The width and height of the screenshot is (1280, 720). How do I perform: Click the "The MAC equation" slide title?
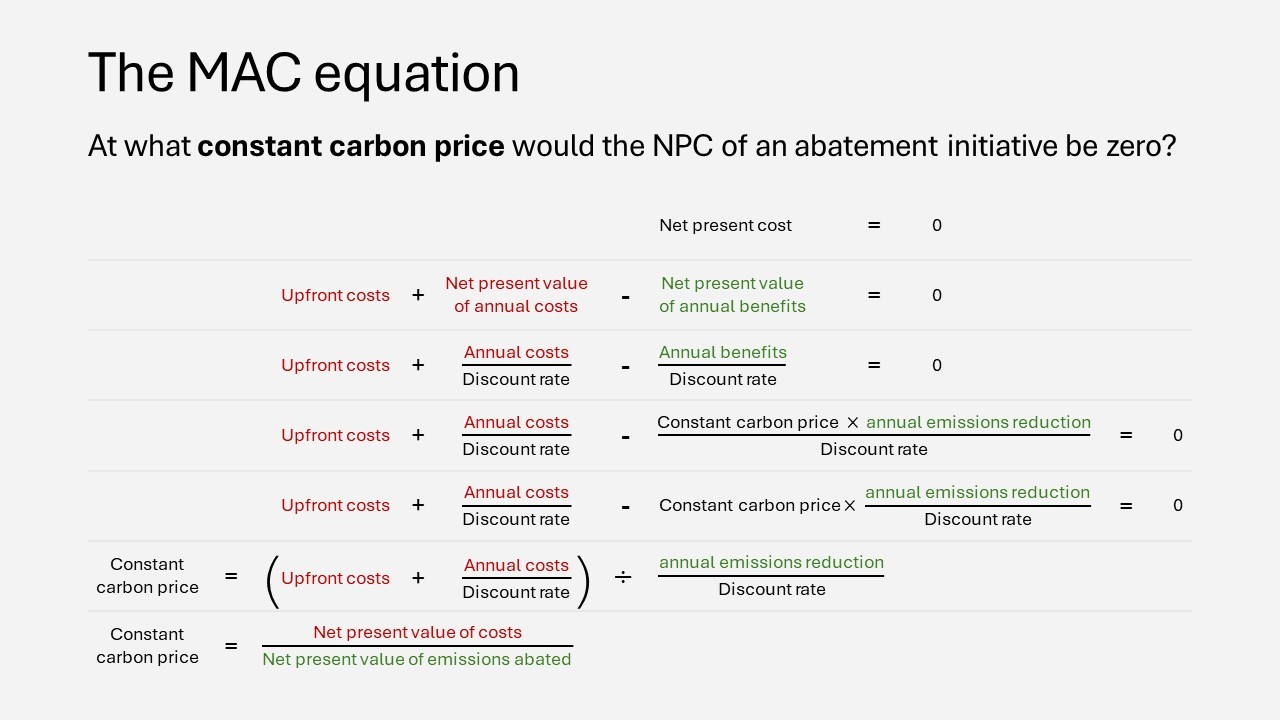tap(303, 74)
